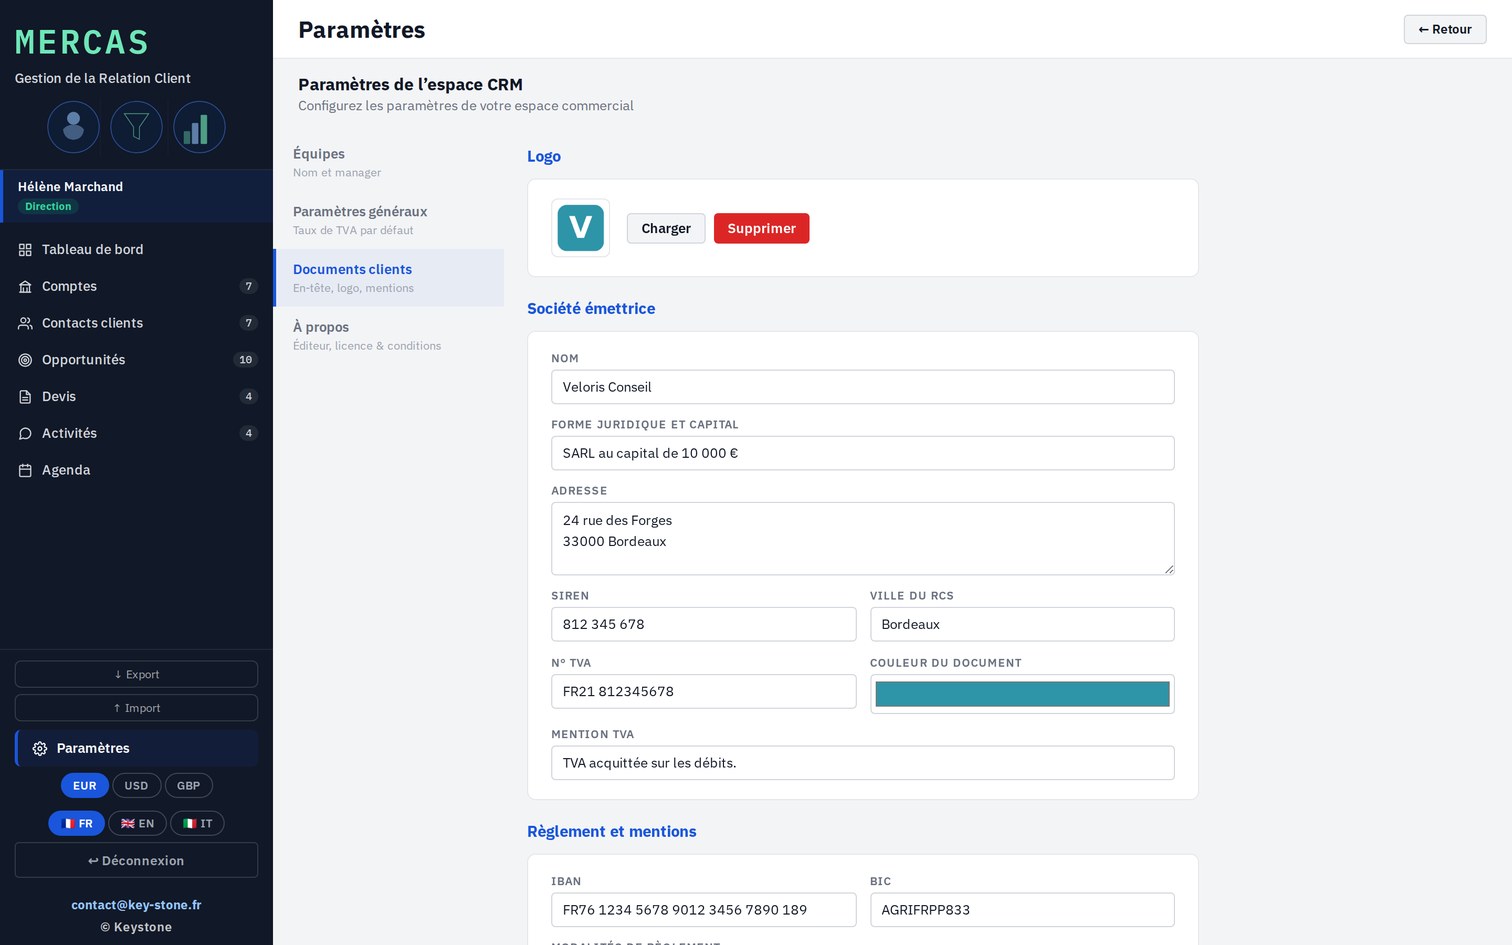Click the Ville du RCS field

tap(1022, 624)
